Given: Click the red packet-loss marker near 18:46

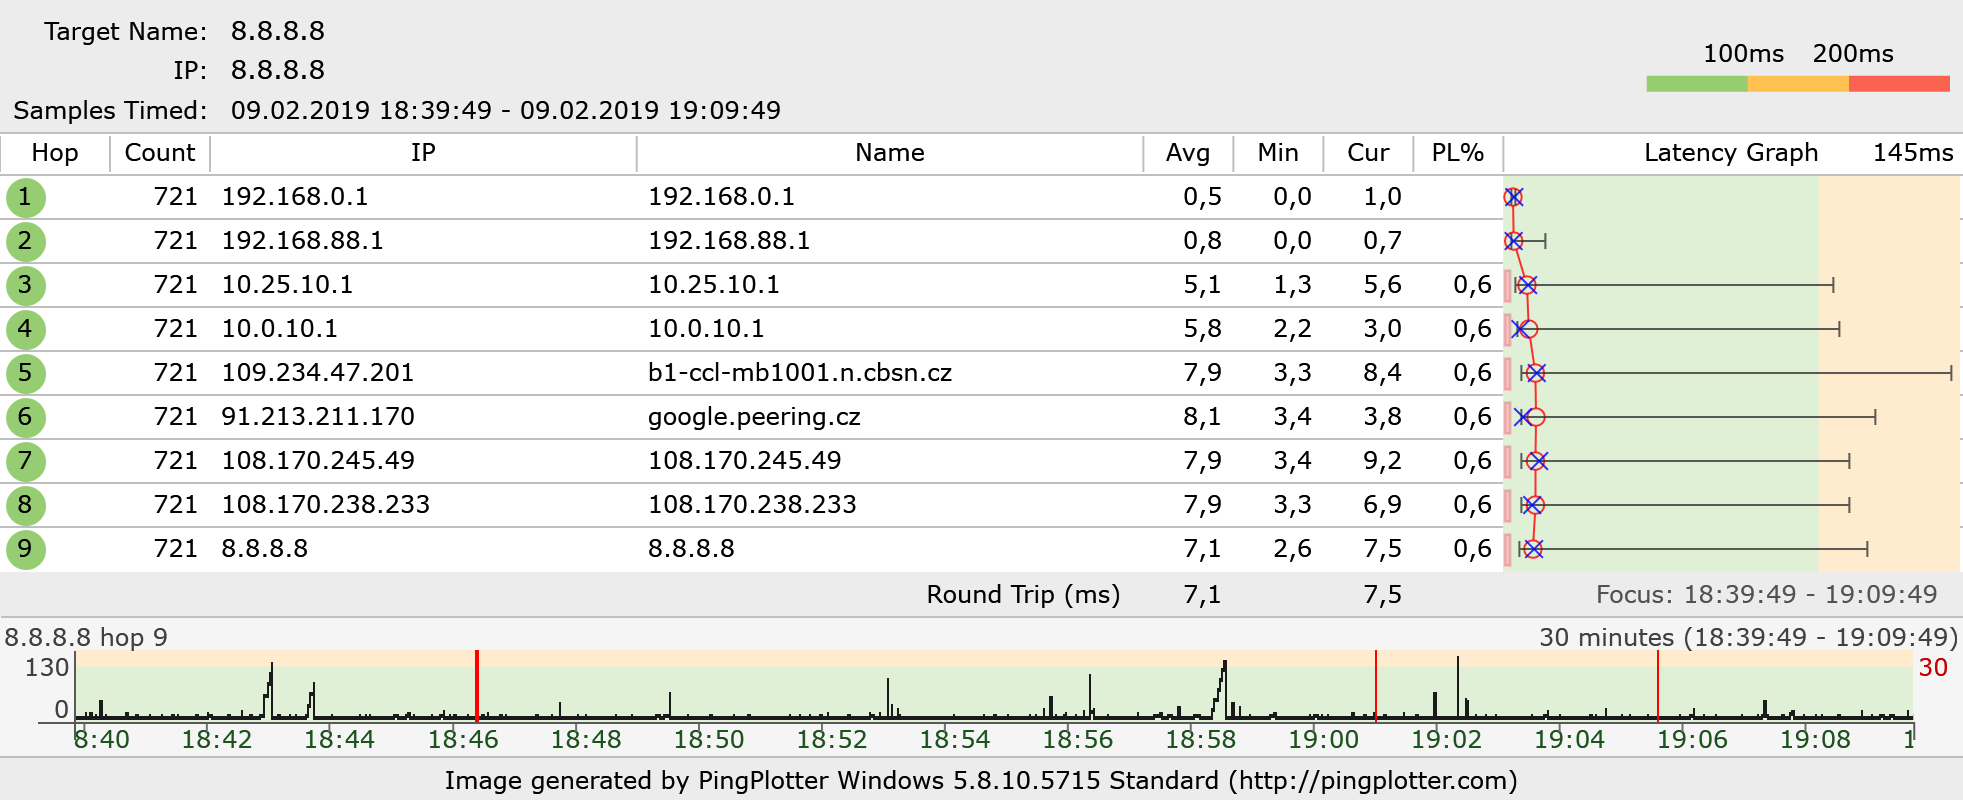Looking at the screenshot, I should 477,685.
